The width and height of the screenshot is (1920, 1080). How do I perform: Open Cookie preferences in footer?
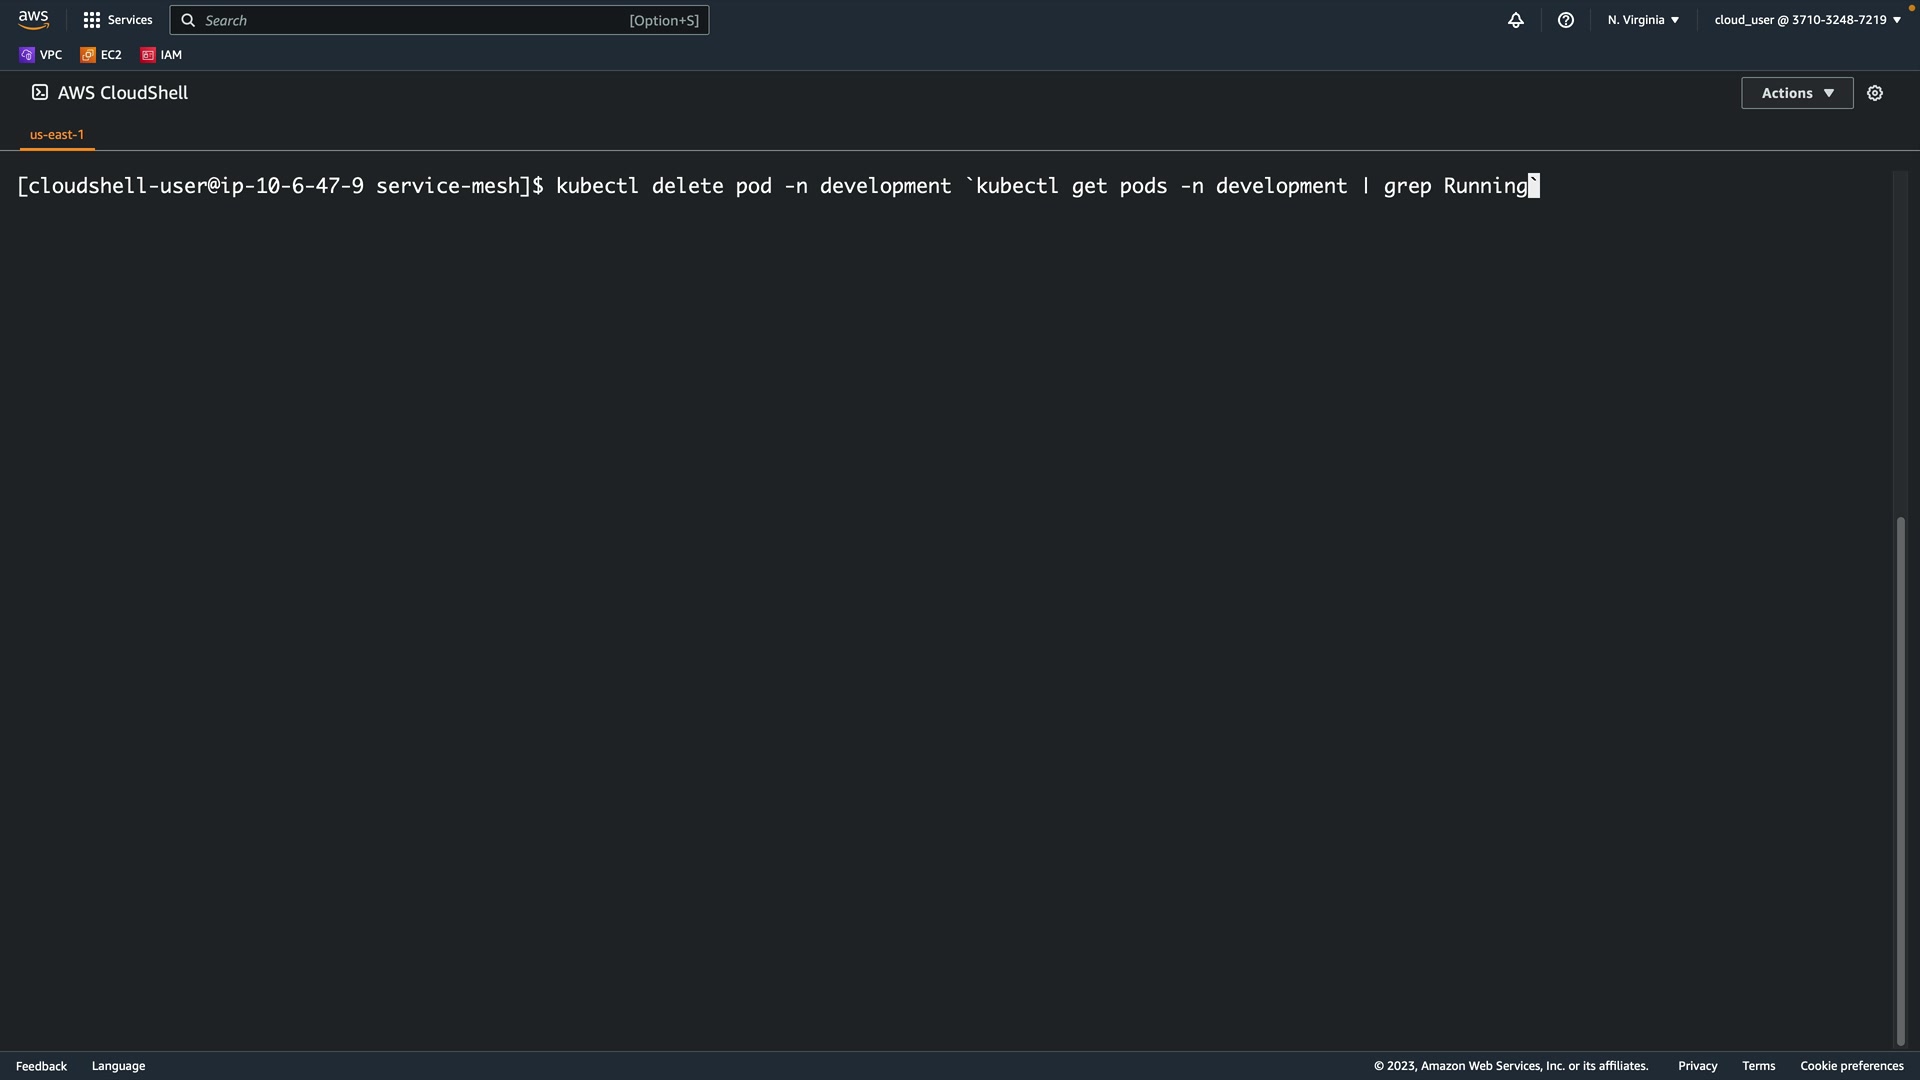pos(1851,1066)
